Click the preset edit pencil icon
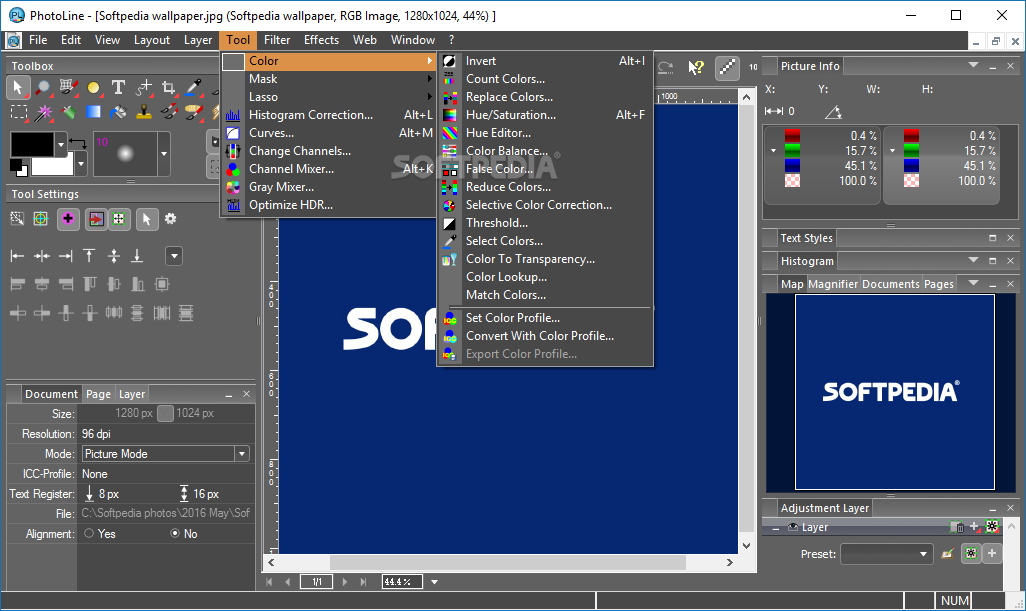This screenshot has height=611, width=1026. pos(947,554)
